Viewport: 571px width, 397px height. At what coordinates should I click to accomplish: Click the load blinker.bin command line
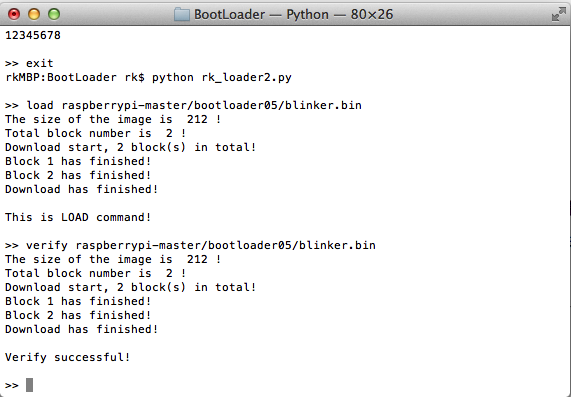pyautogui.click(x=183, y=106)
